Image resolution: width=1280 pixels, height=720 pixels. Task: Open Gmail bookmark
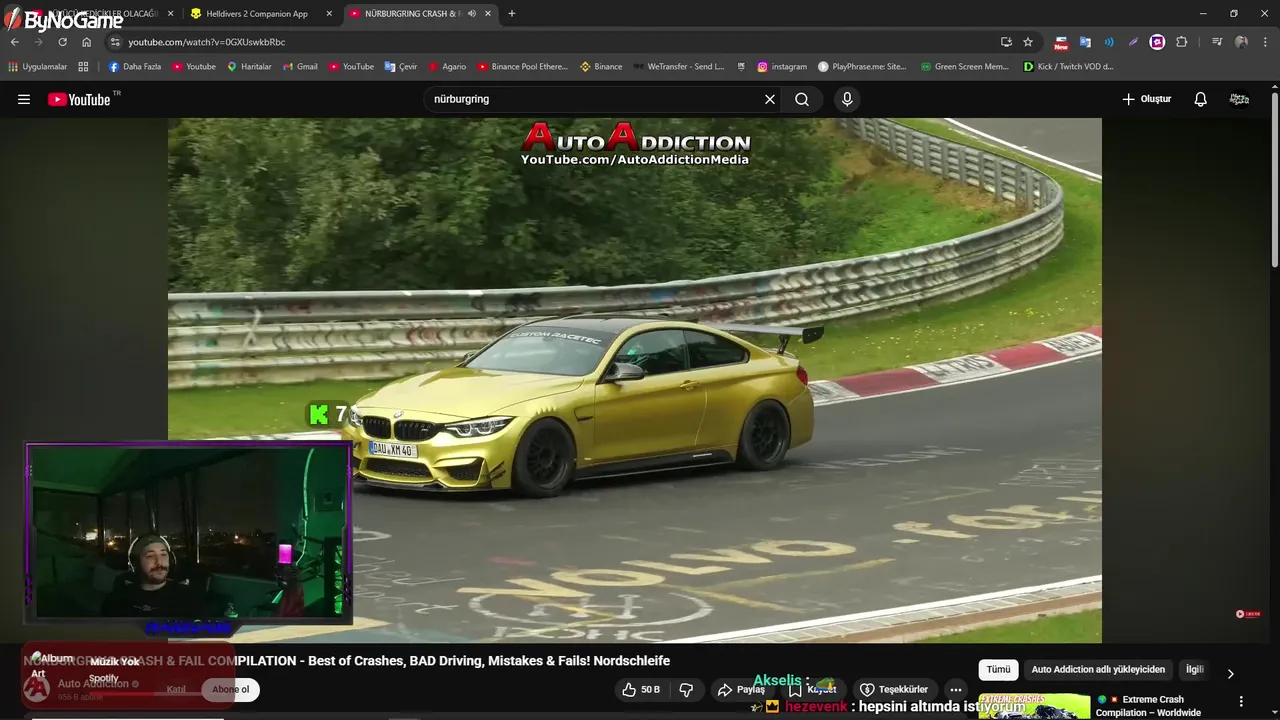300,67
